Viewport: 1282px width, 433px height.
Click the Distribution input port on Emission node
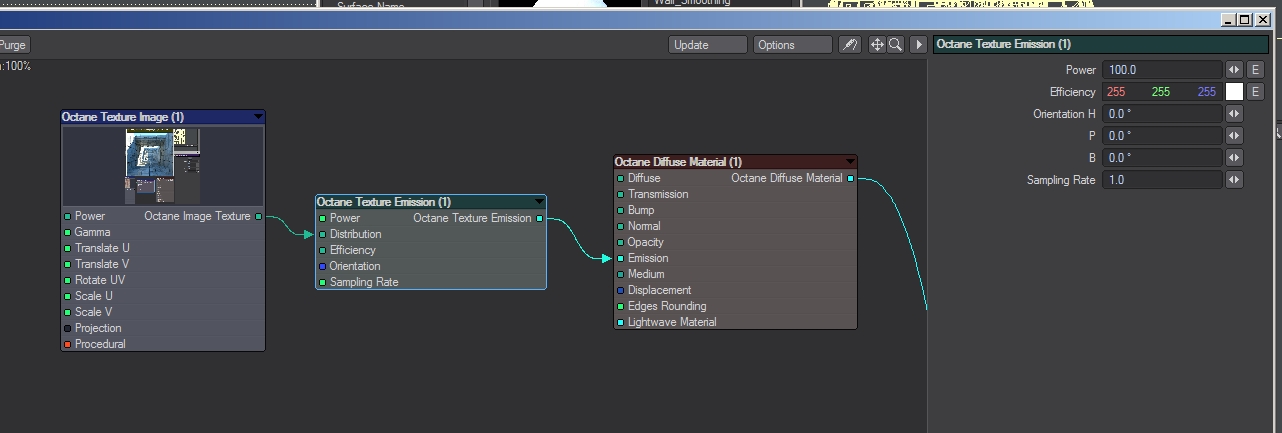pyautogui.click(x=322, y=234)
